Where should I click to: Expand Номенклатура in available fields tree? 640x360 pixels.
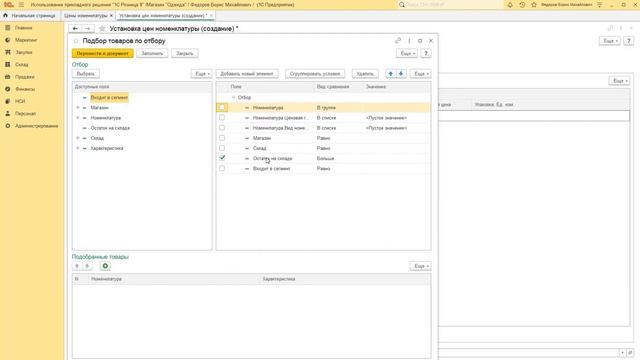point(78,118)
